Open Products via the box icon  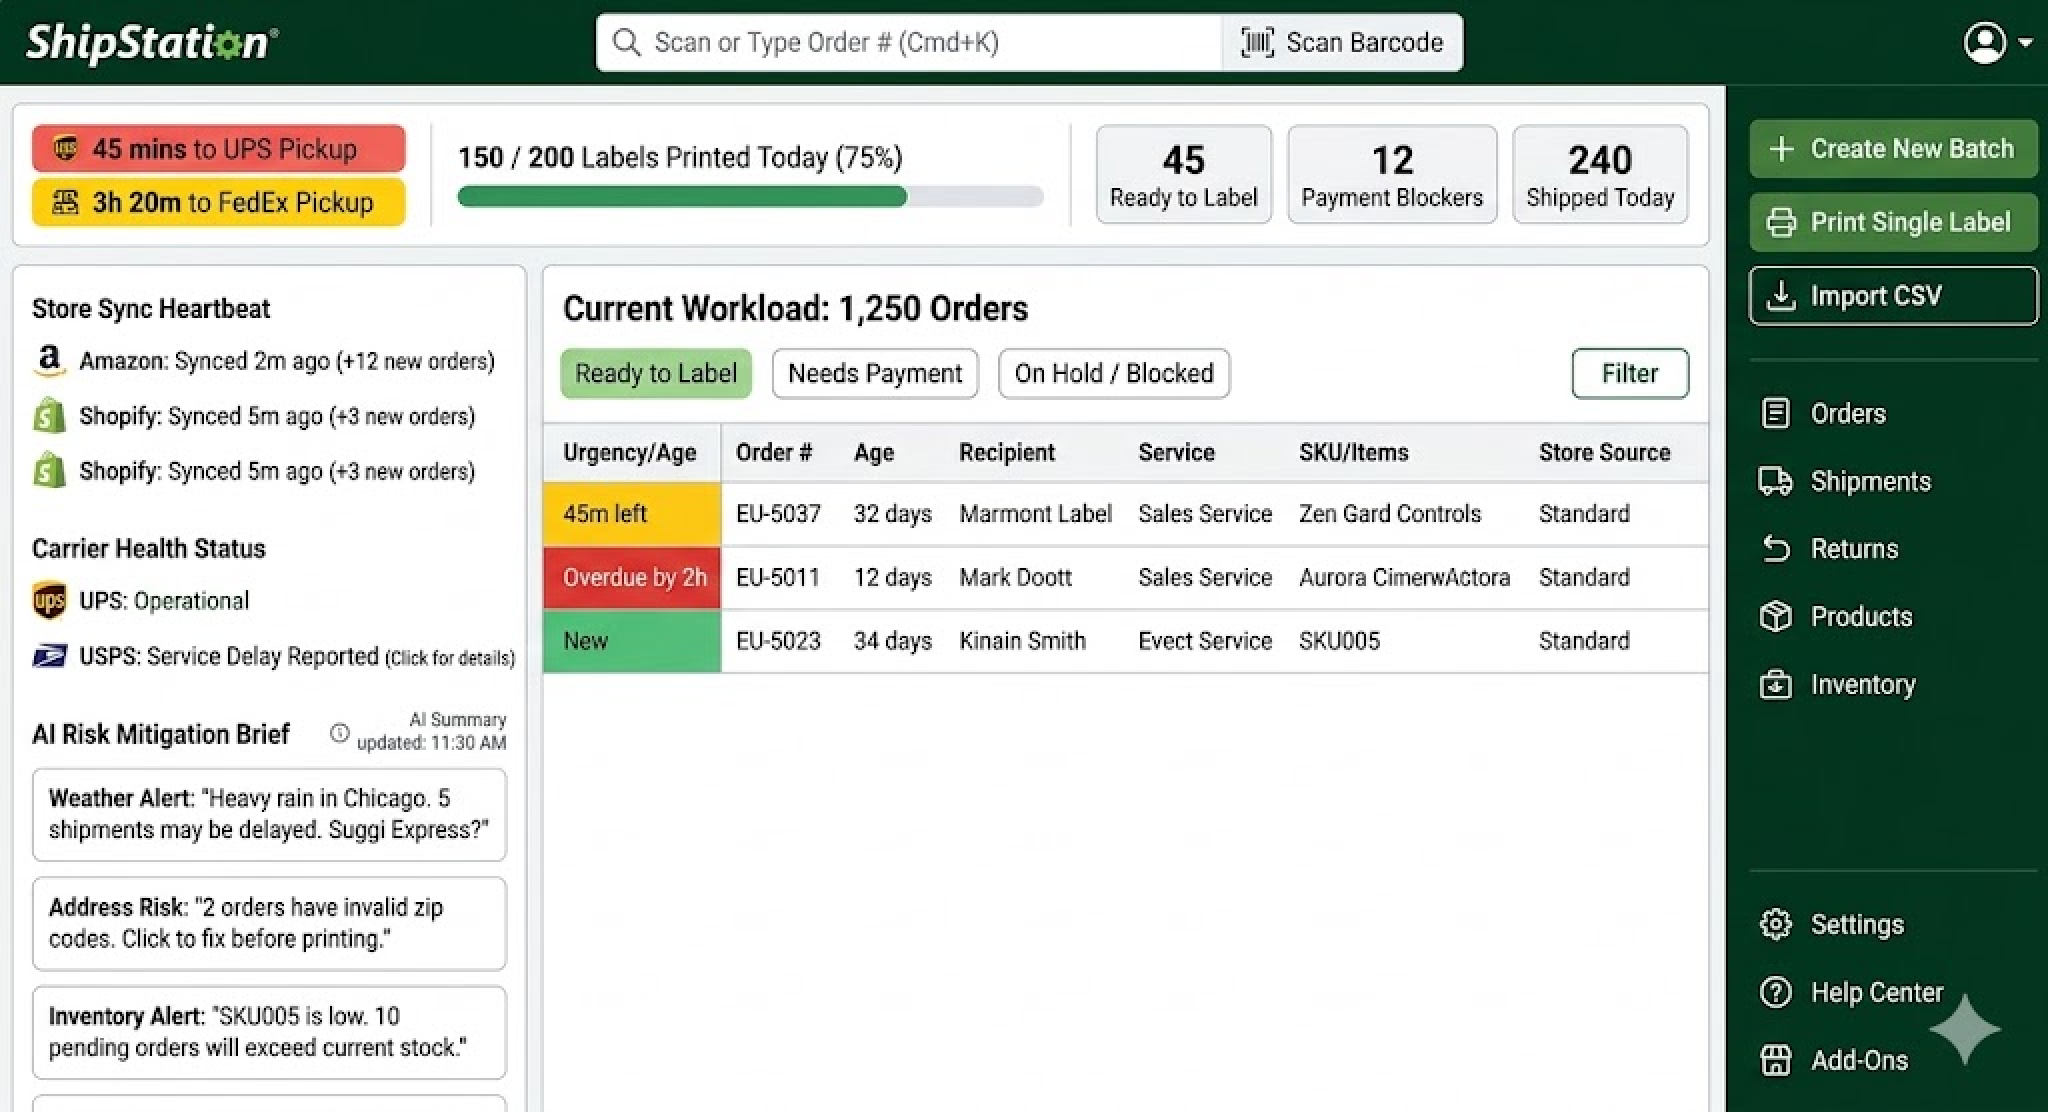pos(1775,616)
